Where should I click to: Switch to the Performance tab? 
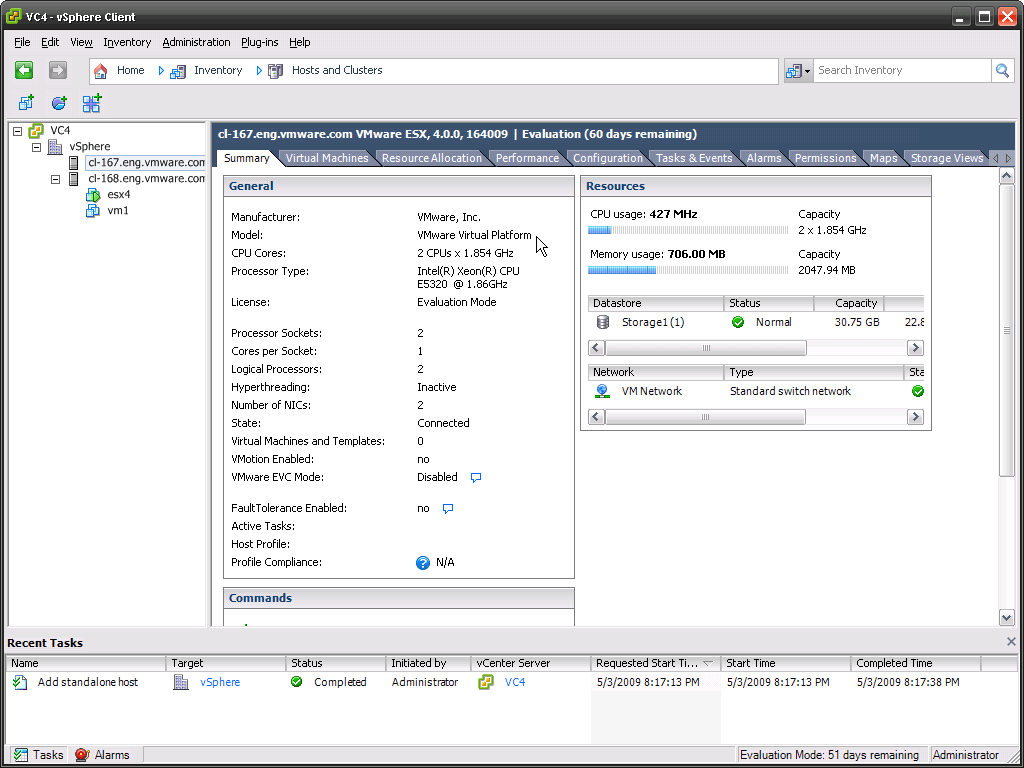point(527,158)
